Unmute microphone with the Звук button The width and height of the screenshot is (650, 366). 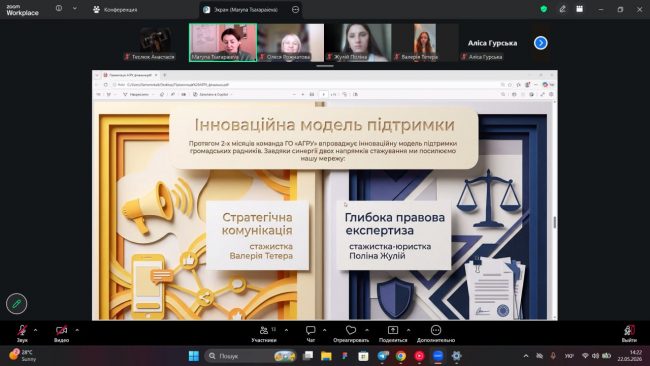pos(22,333)
